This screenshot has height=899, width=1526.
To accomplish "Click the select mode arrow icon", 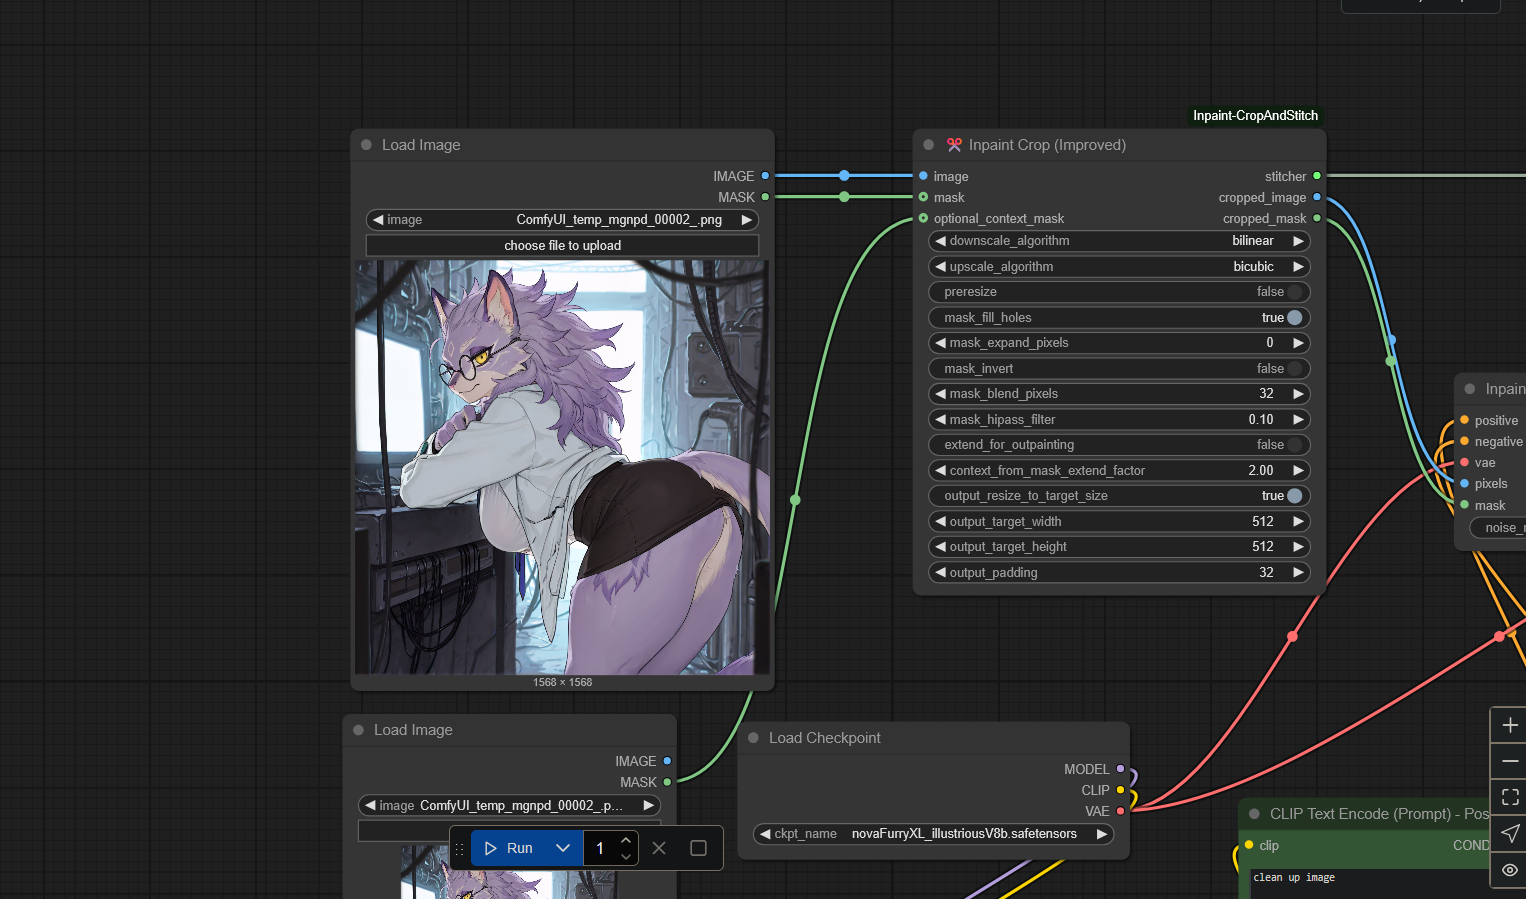I will [1510, 833].
